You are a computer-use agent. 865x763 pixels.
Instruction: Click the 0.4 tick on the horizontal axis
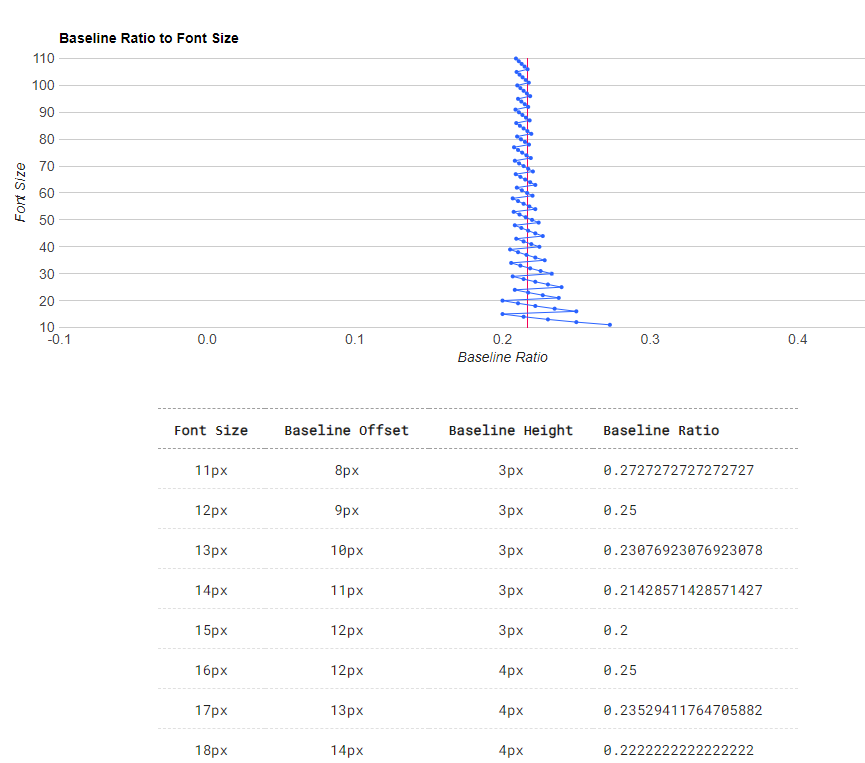[797, 340]
